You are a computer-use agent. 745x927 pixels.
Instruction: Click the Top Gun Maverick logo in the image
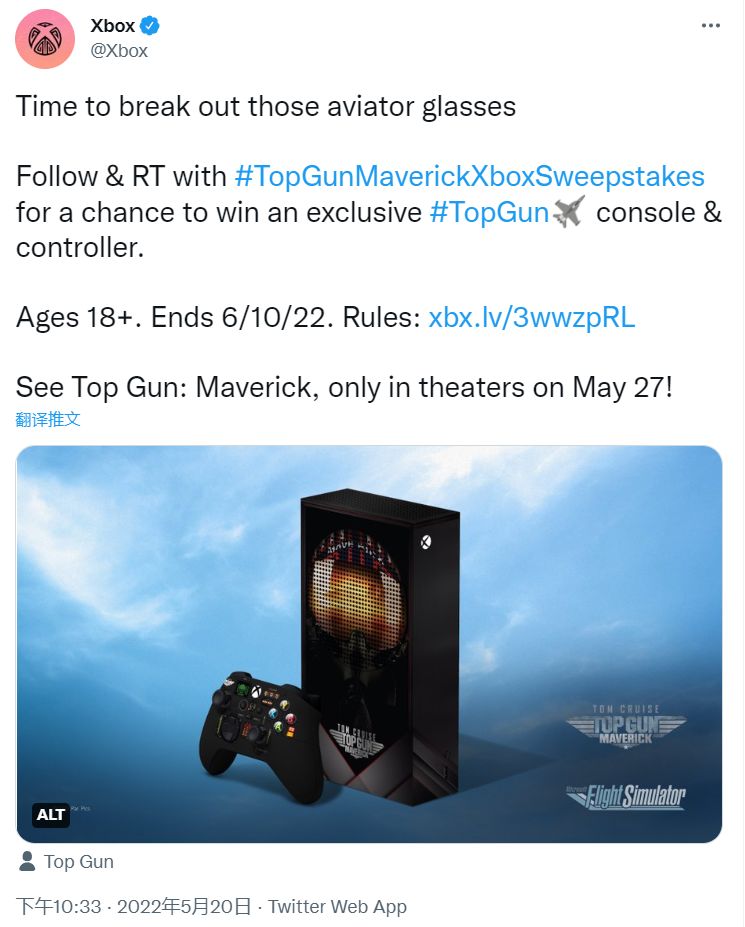pos(625,724)
